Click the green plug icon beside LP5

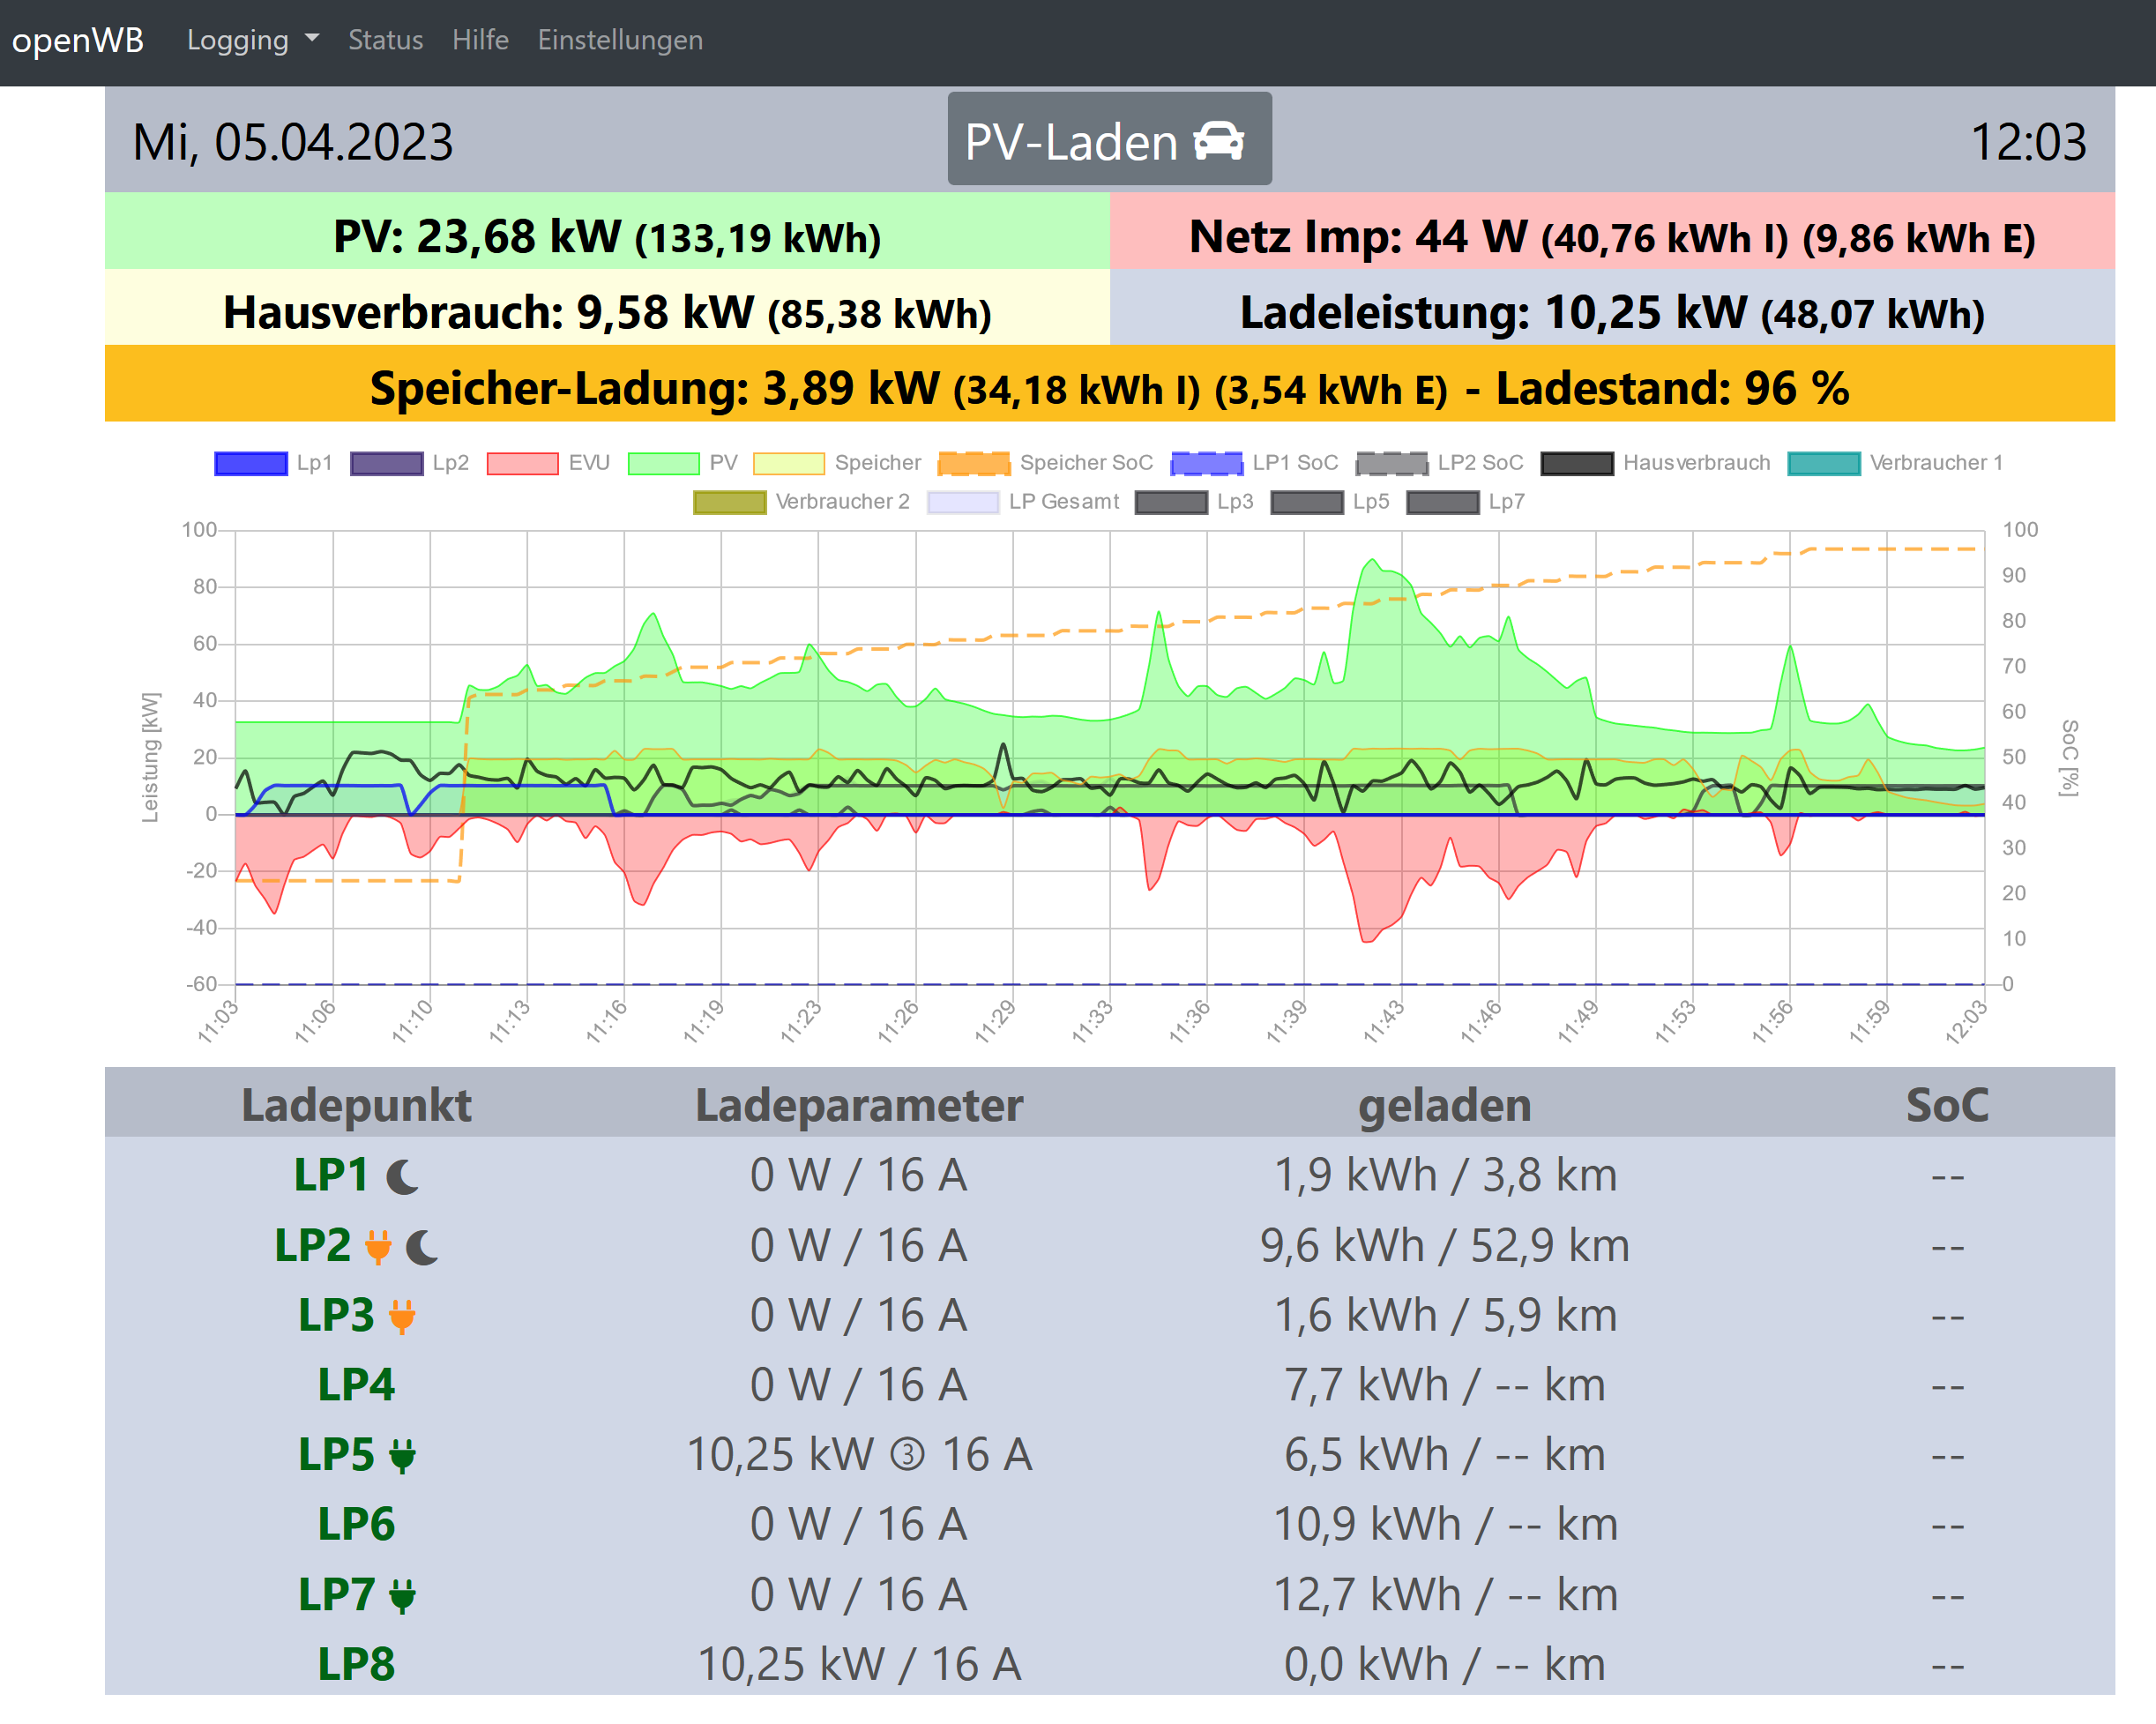click(x=402, y=1456)
